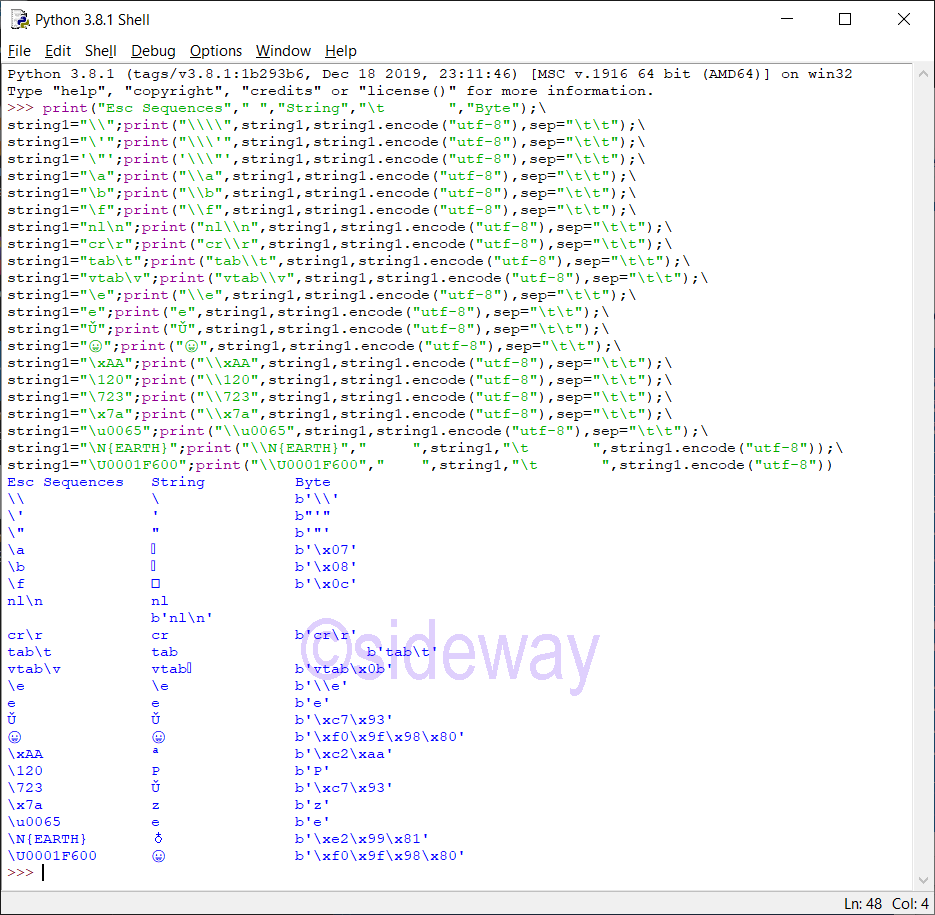Click the b'P' byte output
This screenshot has width=935, height=915.
(x=312, y=771)
